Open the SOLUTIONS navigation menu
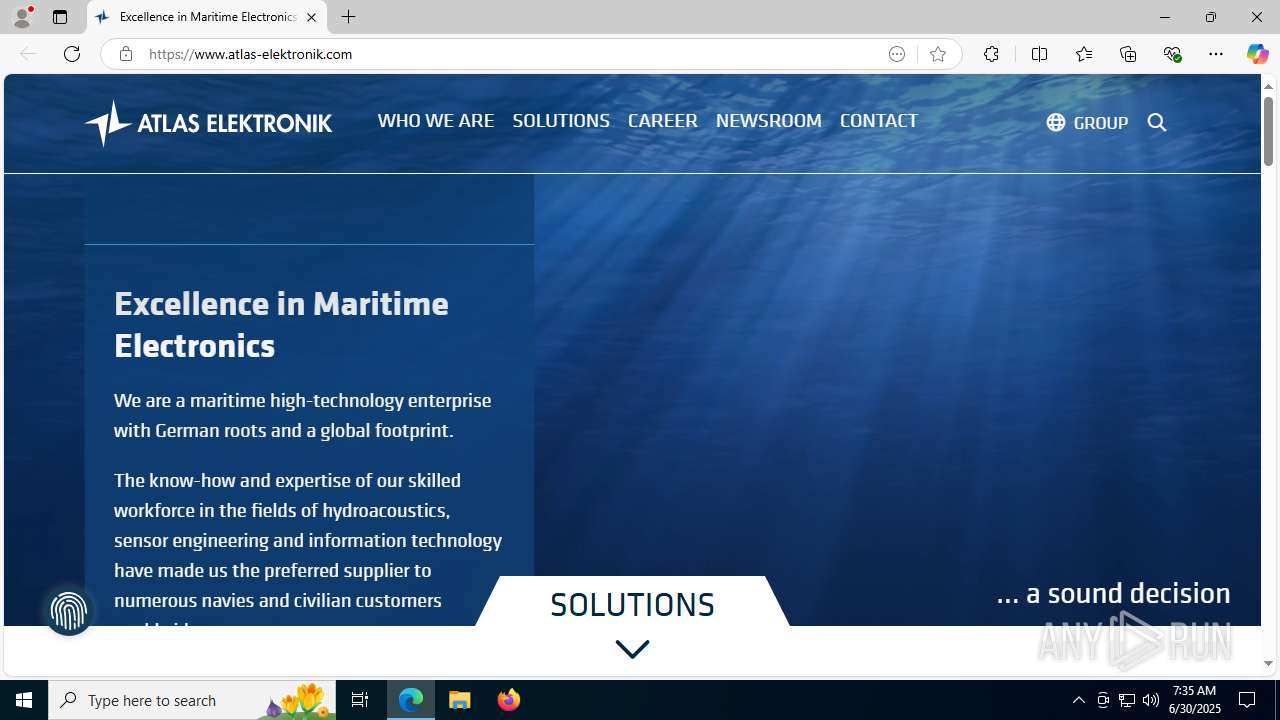This screenshot has width=1280, height=720. (x=561, y=120)
